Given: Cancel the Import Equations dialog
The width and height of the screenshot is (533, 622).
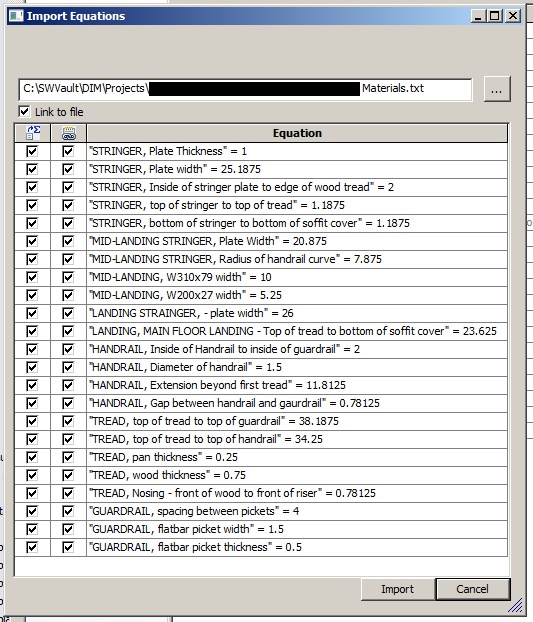Looking at the screenshot, I should click(472, 589).
